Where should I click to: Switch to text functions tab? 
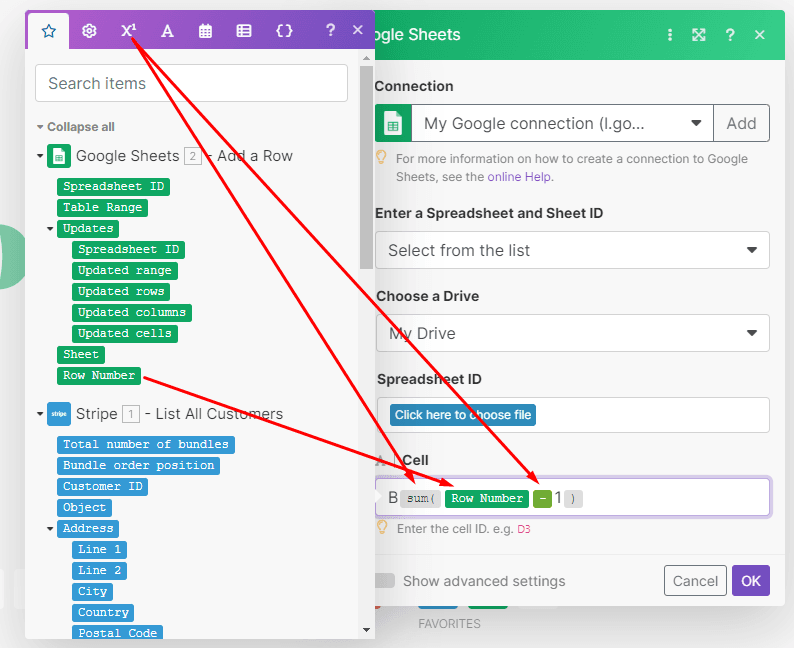(167, 31)
